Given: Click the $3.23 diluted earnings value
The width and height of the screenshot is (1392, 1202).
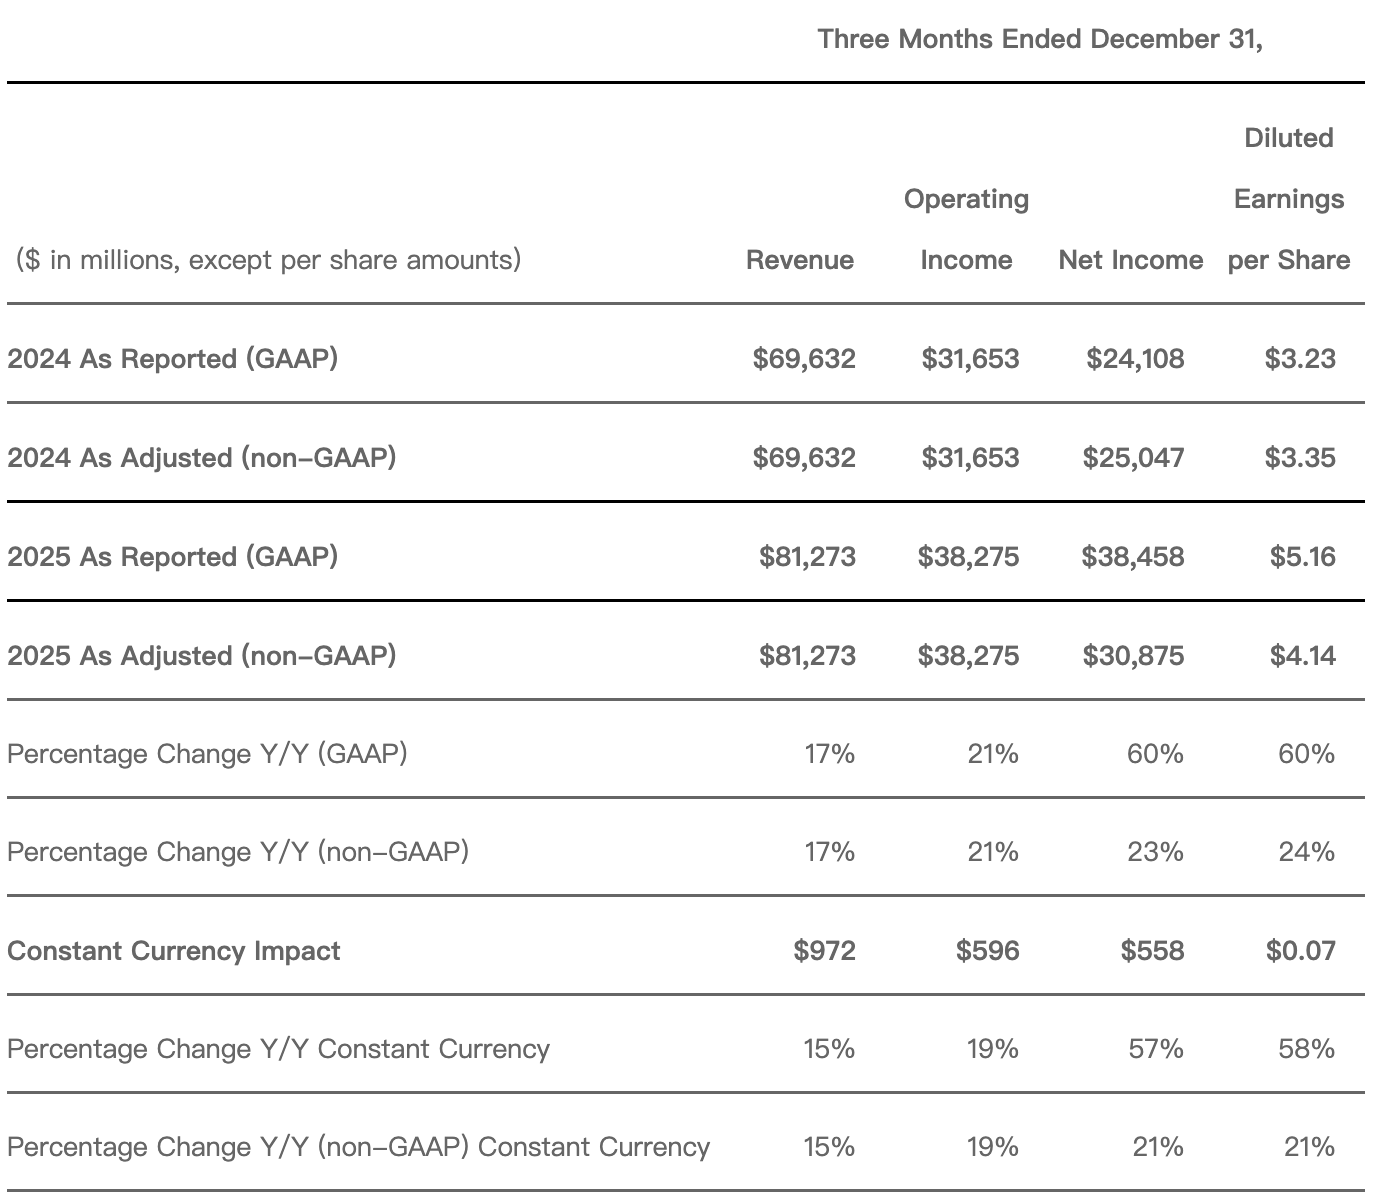Looking at the screenshot, I should coord(1299,358).
